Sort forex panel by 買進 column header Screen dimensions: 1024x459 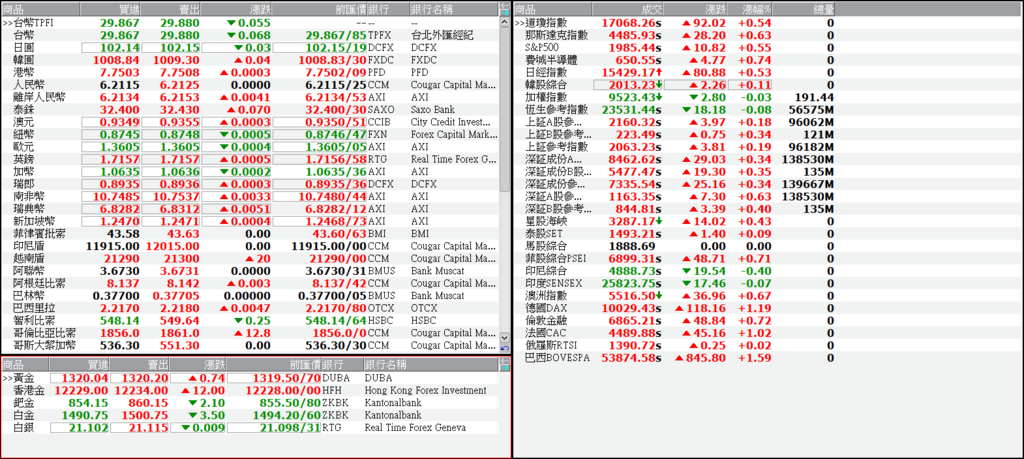pyautogui.click(x=110, y=8)
